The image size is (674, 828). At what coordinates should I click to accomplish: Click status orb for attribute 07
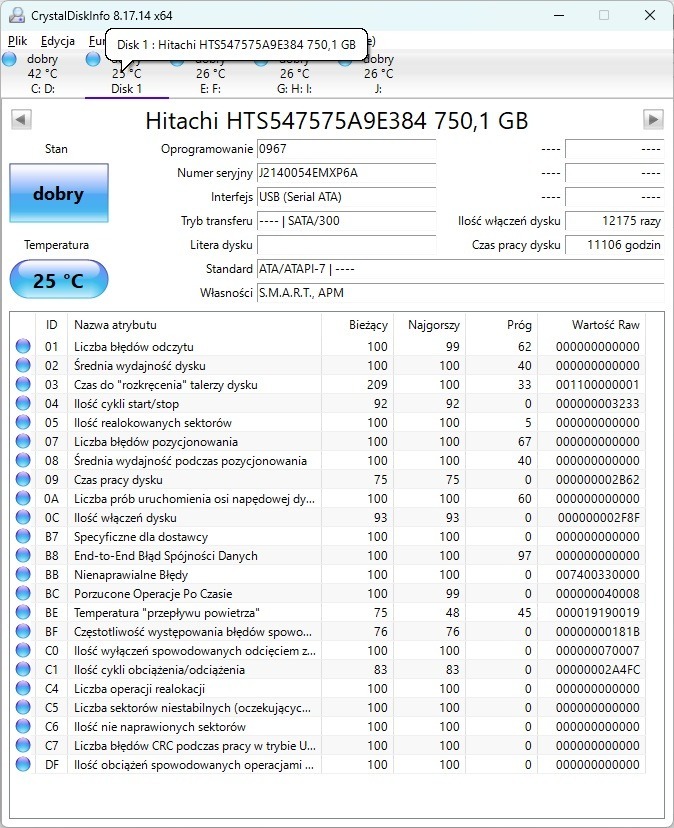(23, 441)
